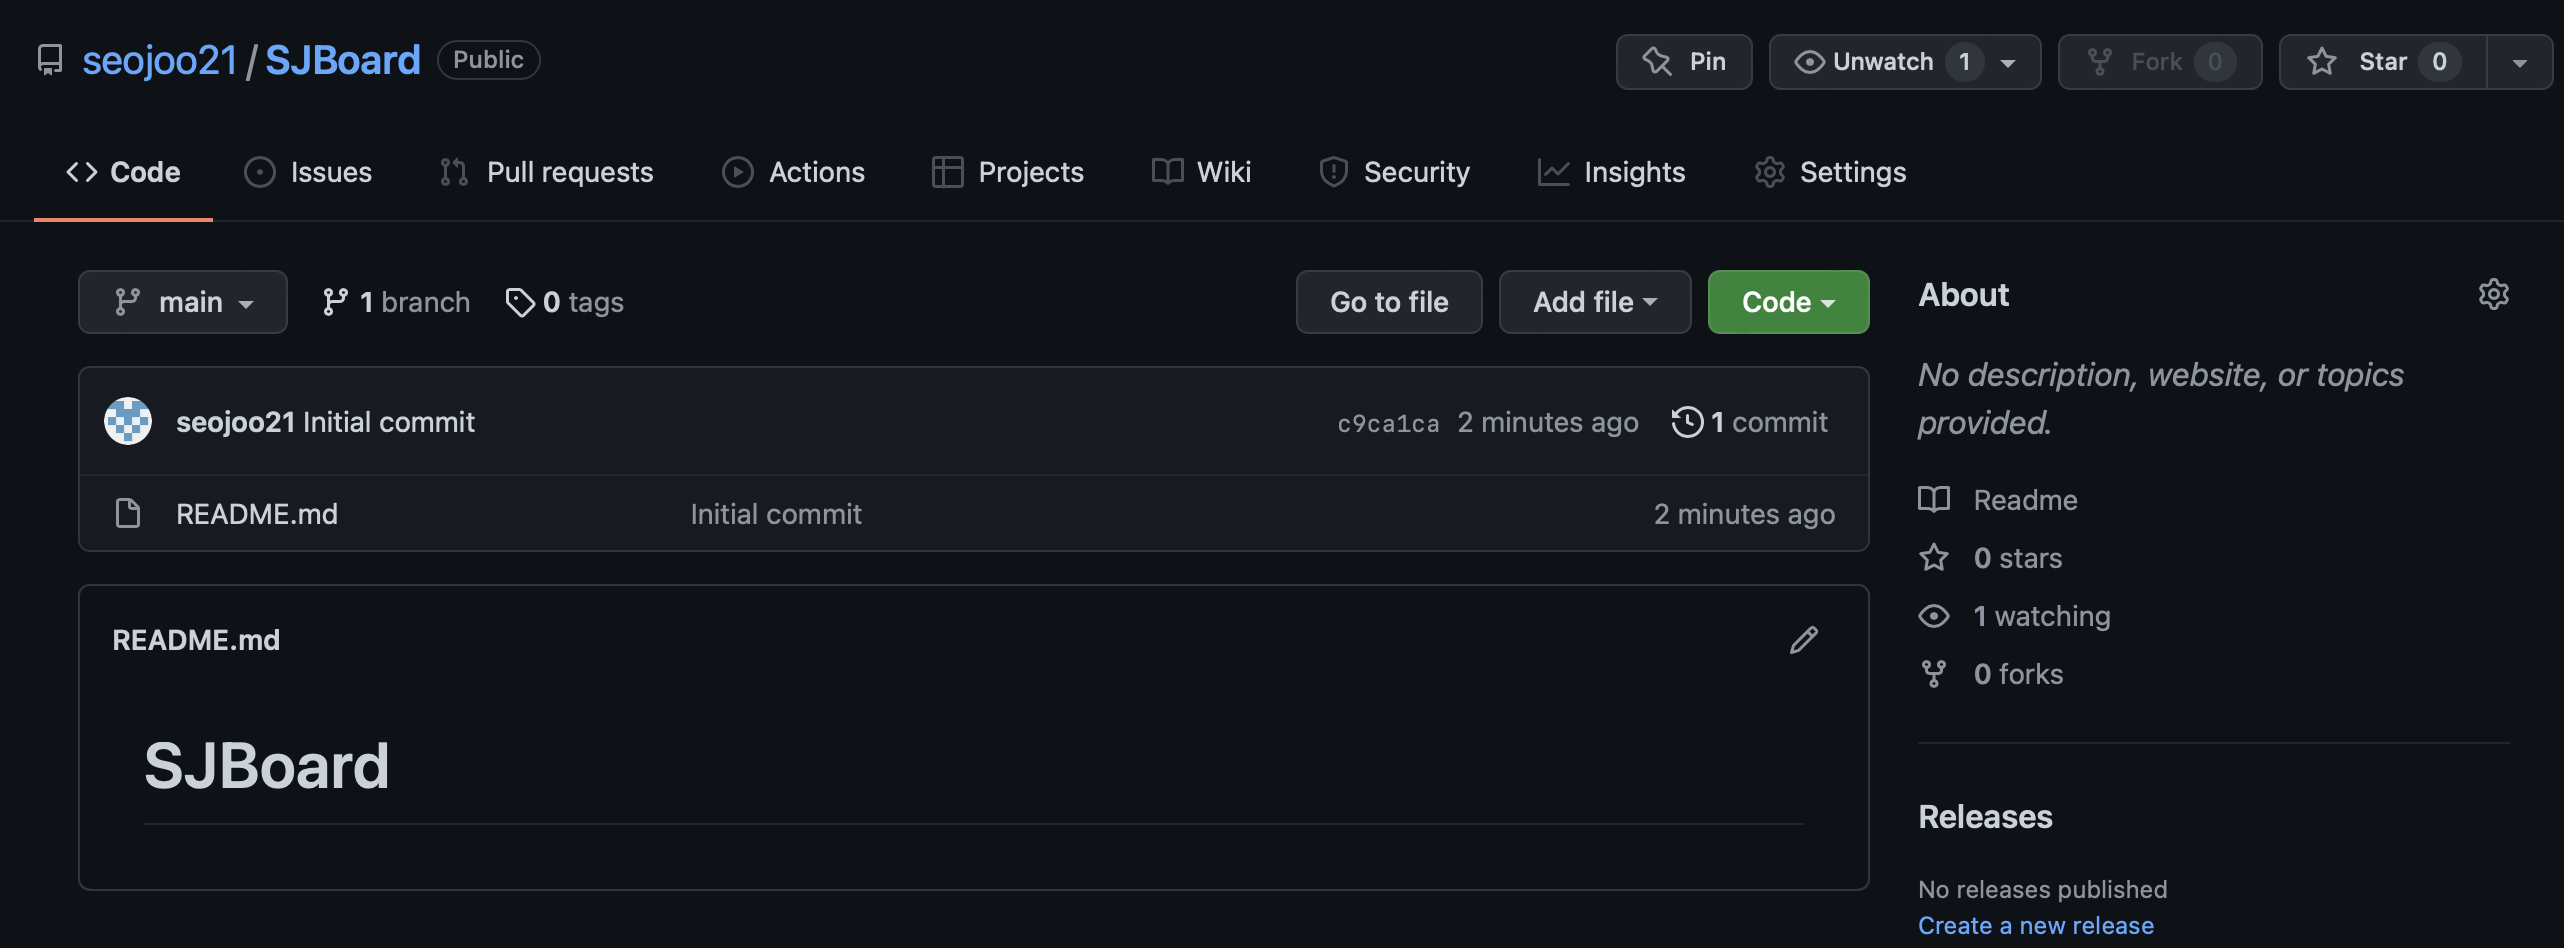2564x948 pixels.
Task: Click seojoo21 author name in commit row
Action: point(236,422)
